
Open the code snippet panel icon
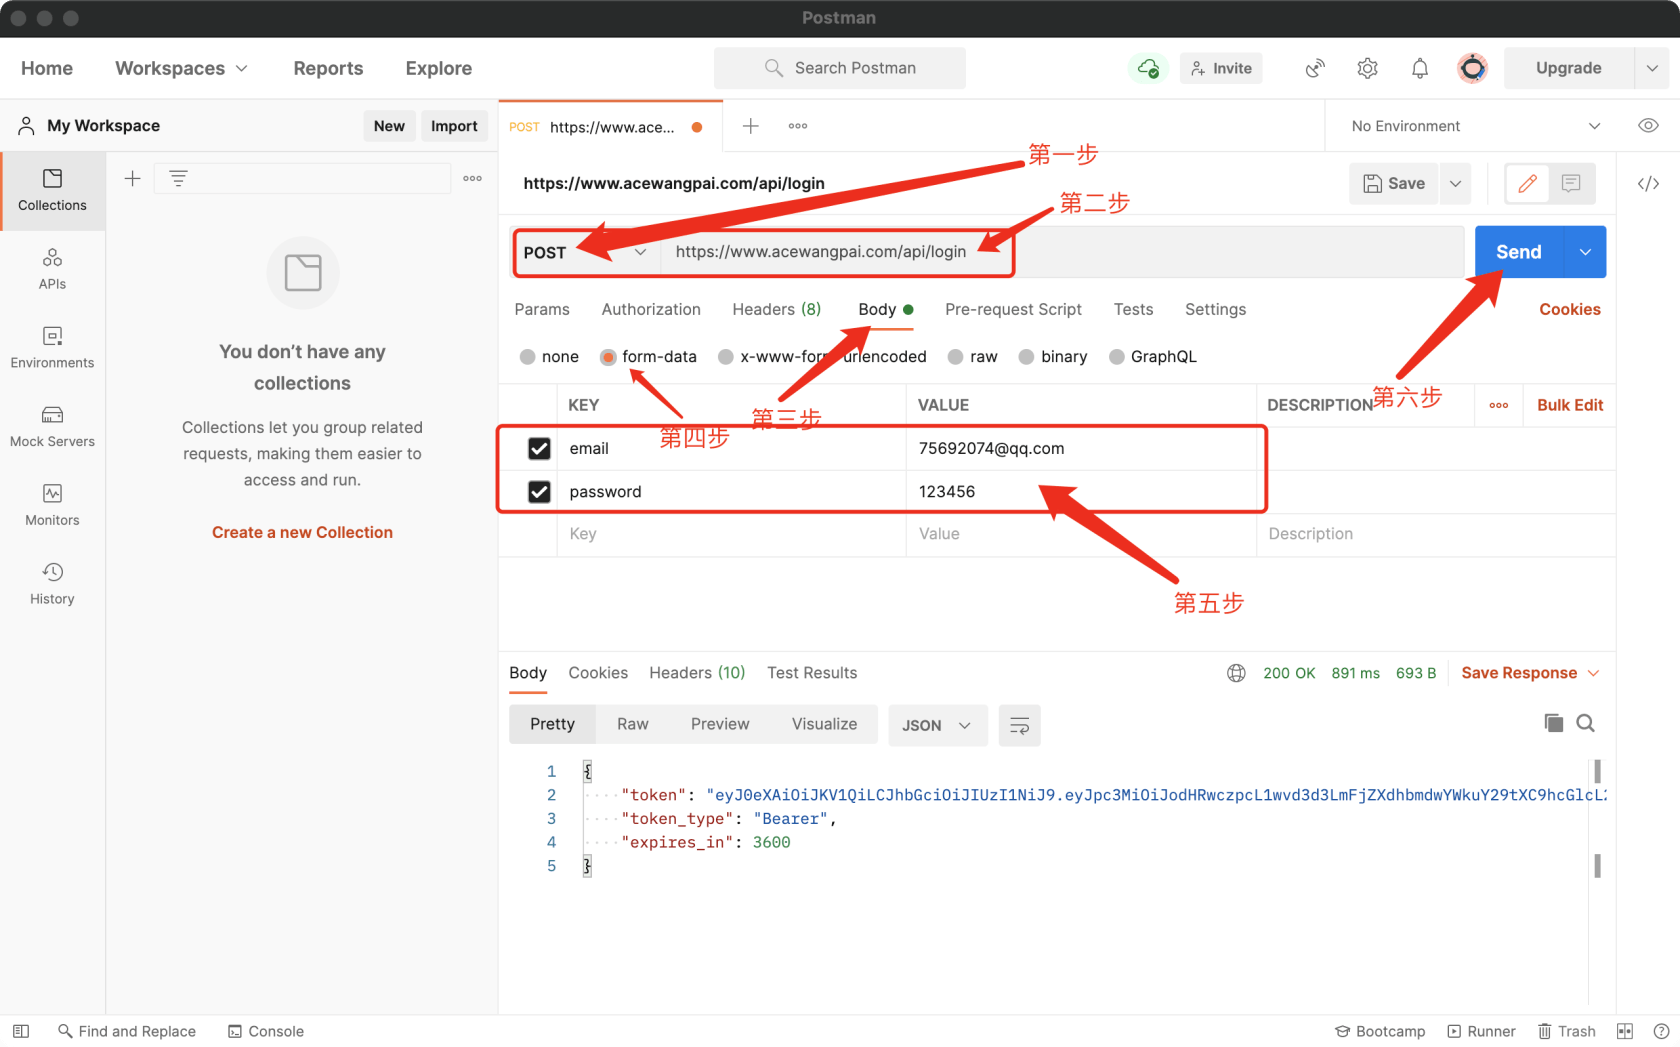1648,183
